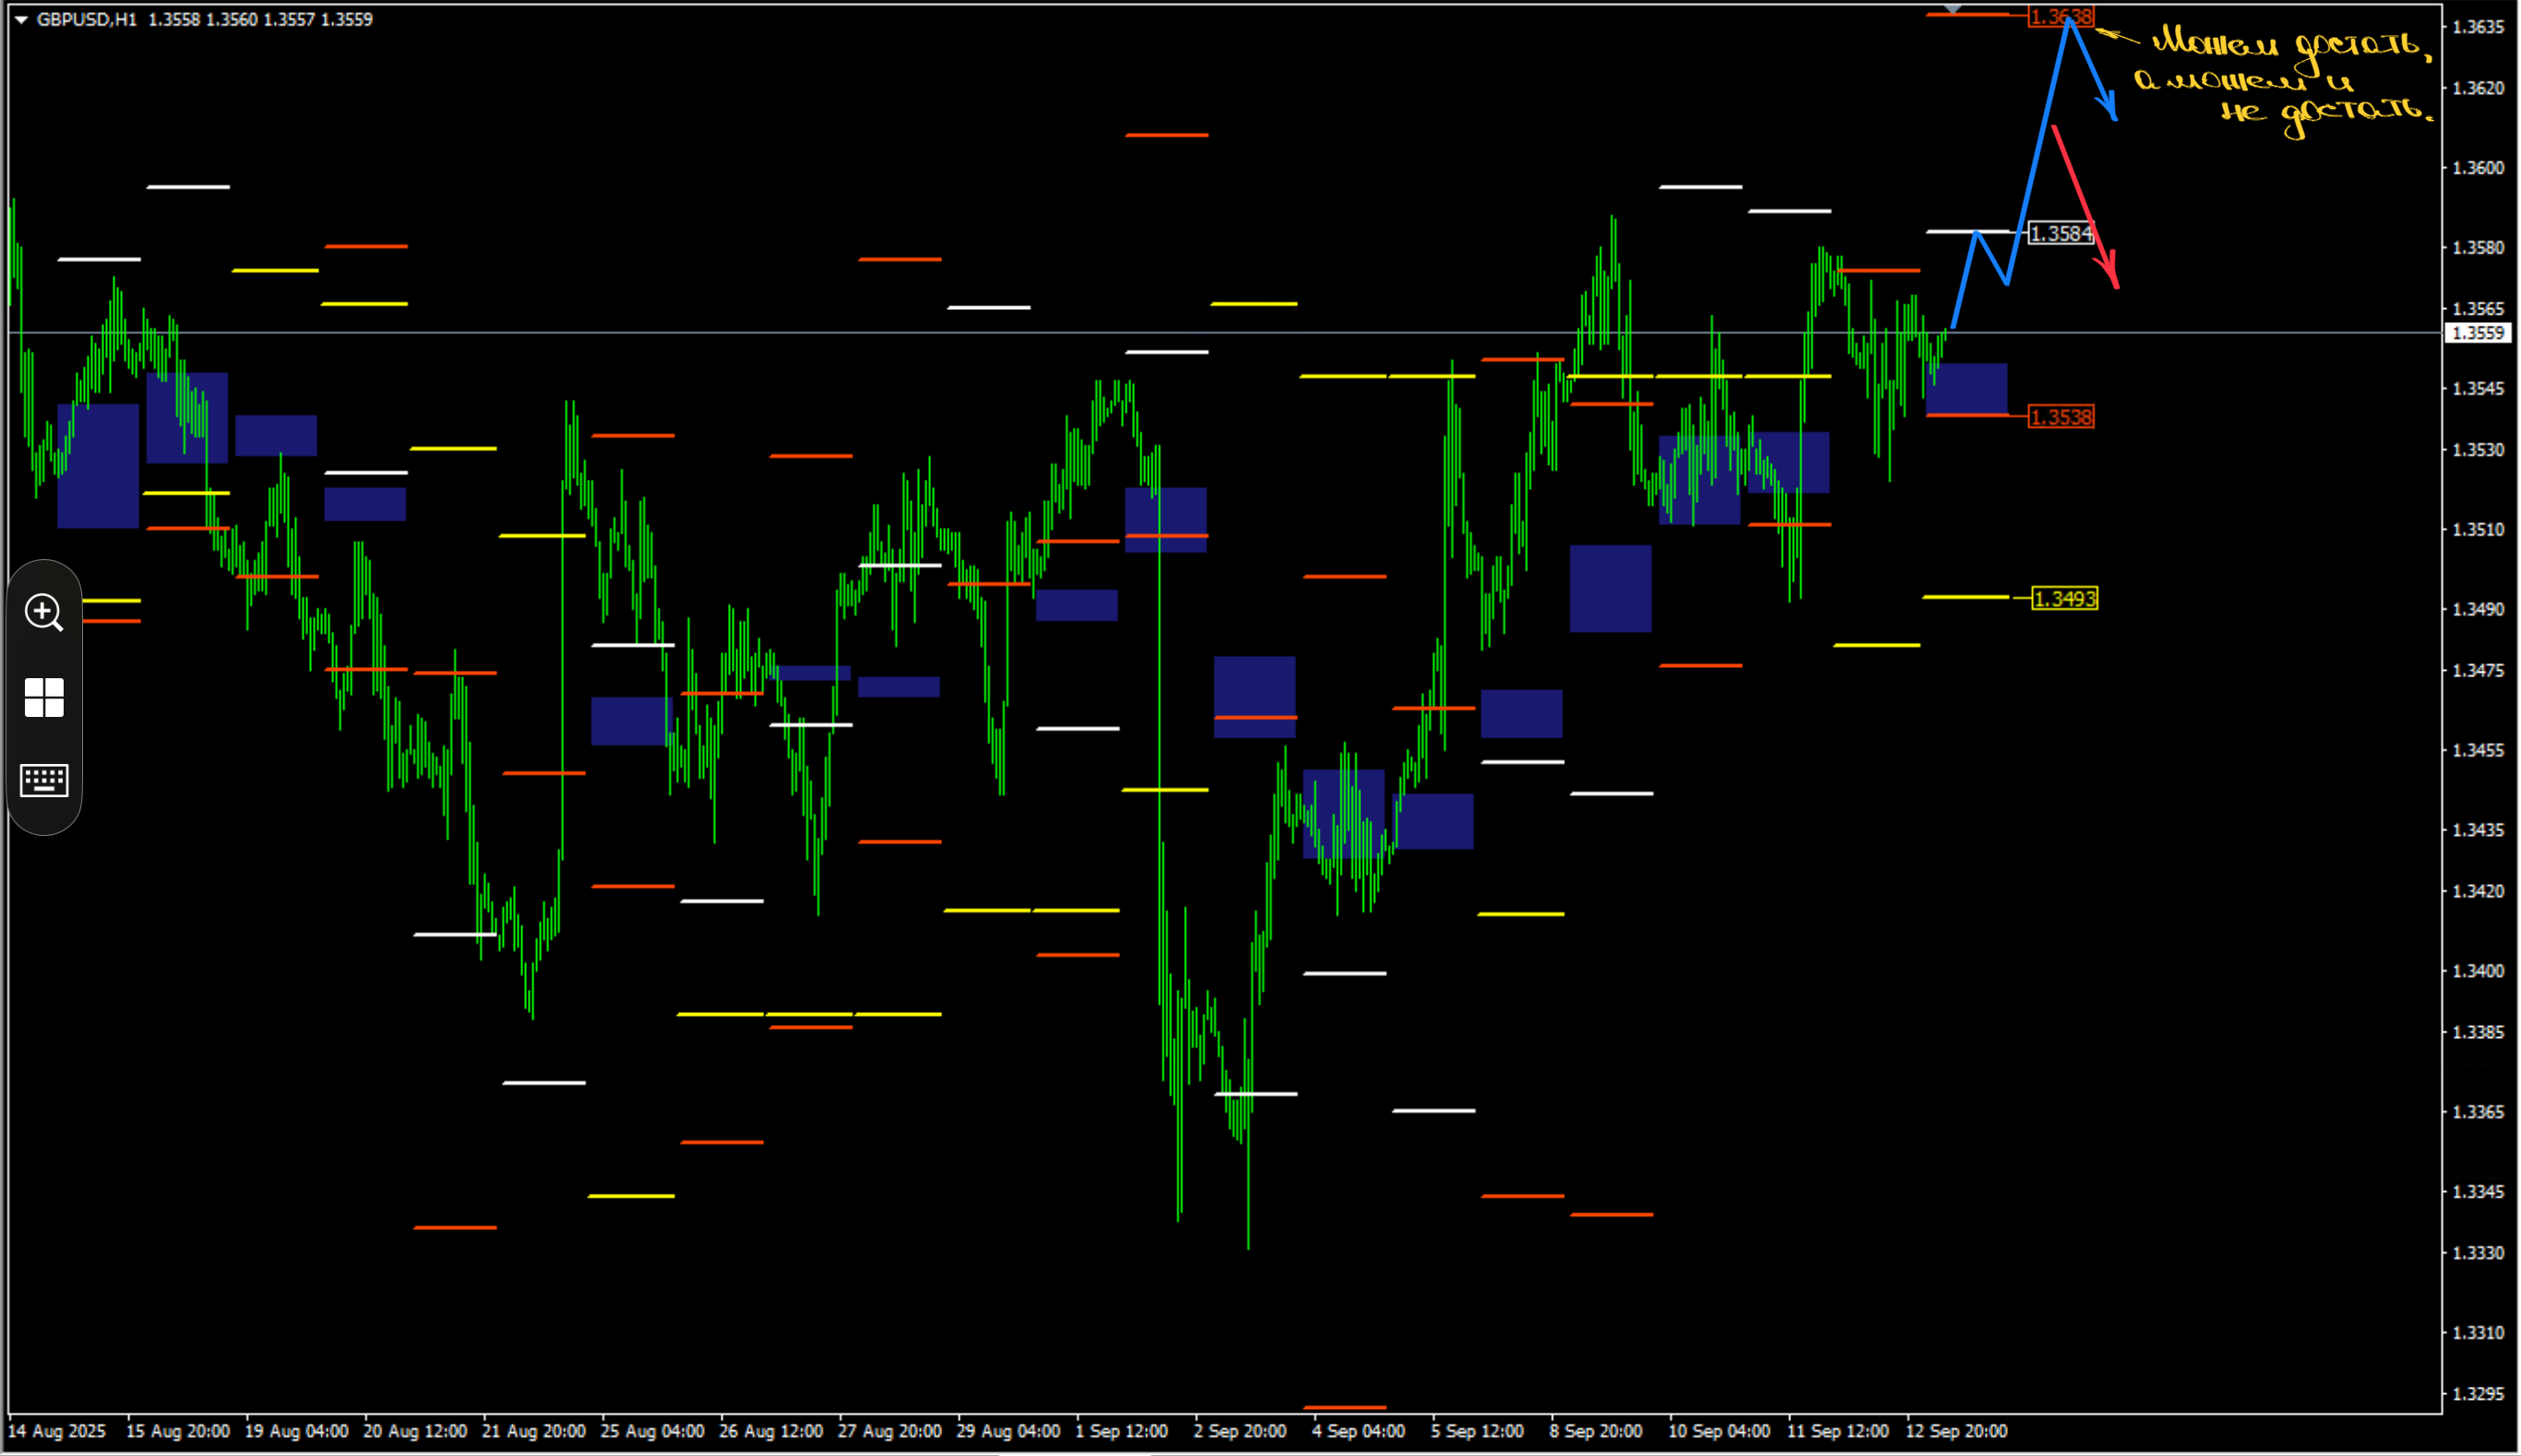Click the 1.3295 price scale value

(x=2478, y=1394)
